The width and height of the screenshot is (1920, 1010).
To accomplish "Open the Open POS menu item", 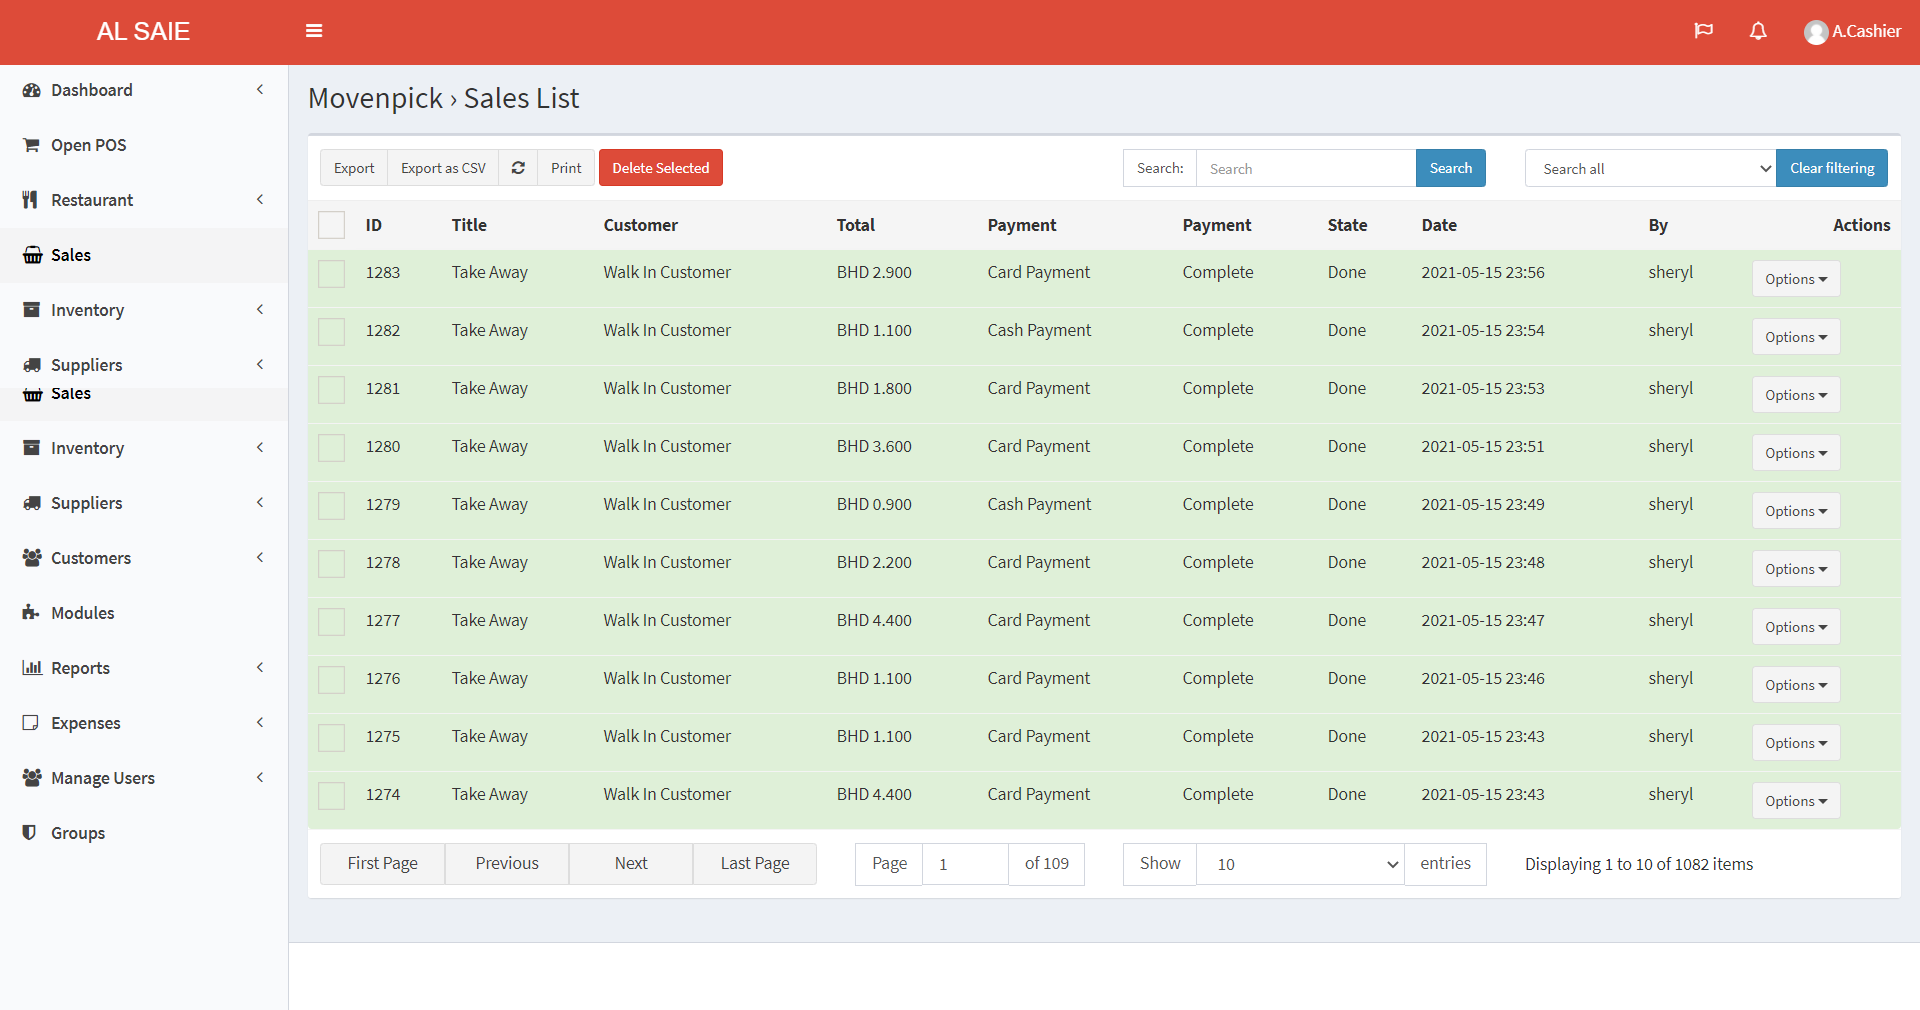I will pyautogui.click(x=144, y=145).
